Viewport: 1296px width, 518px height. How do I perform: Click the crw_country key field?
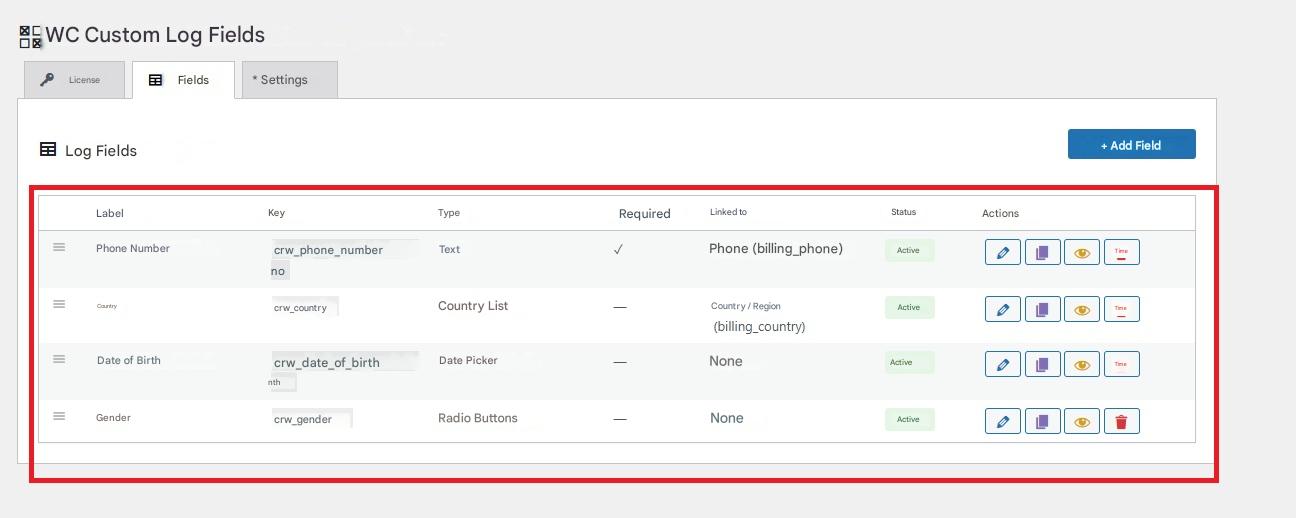304,308
